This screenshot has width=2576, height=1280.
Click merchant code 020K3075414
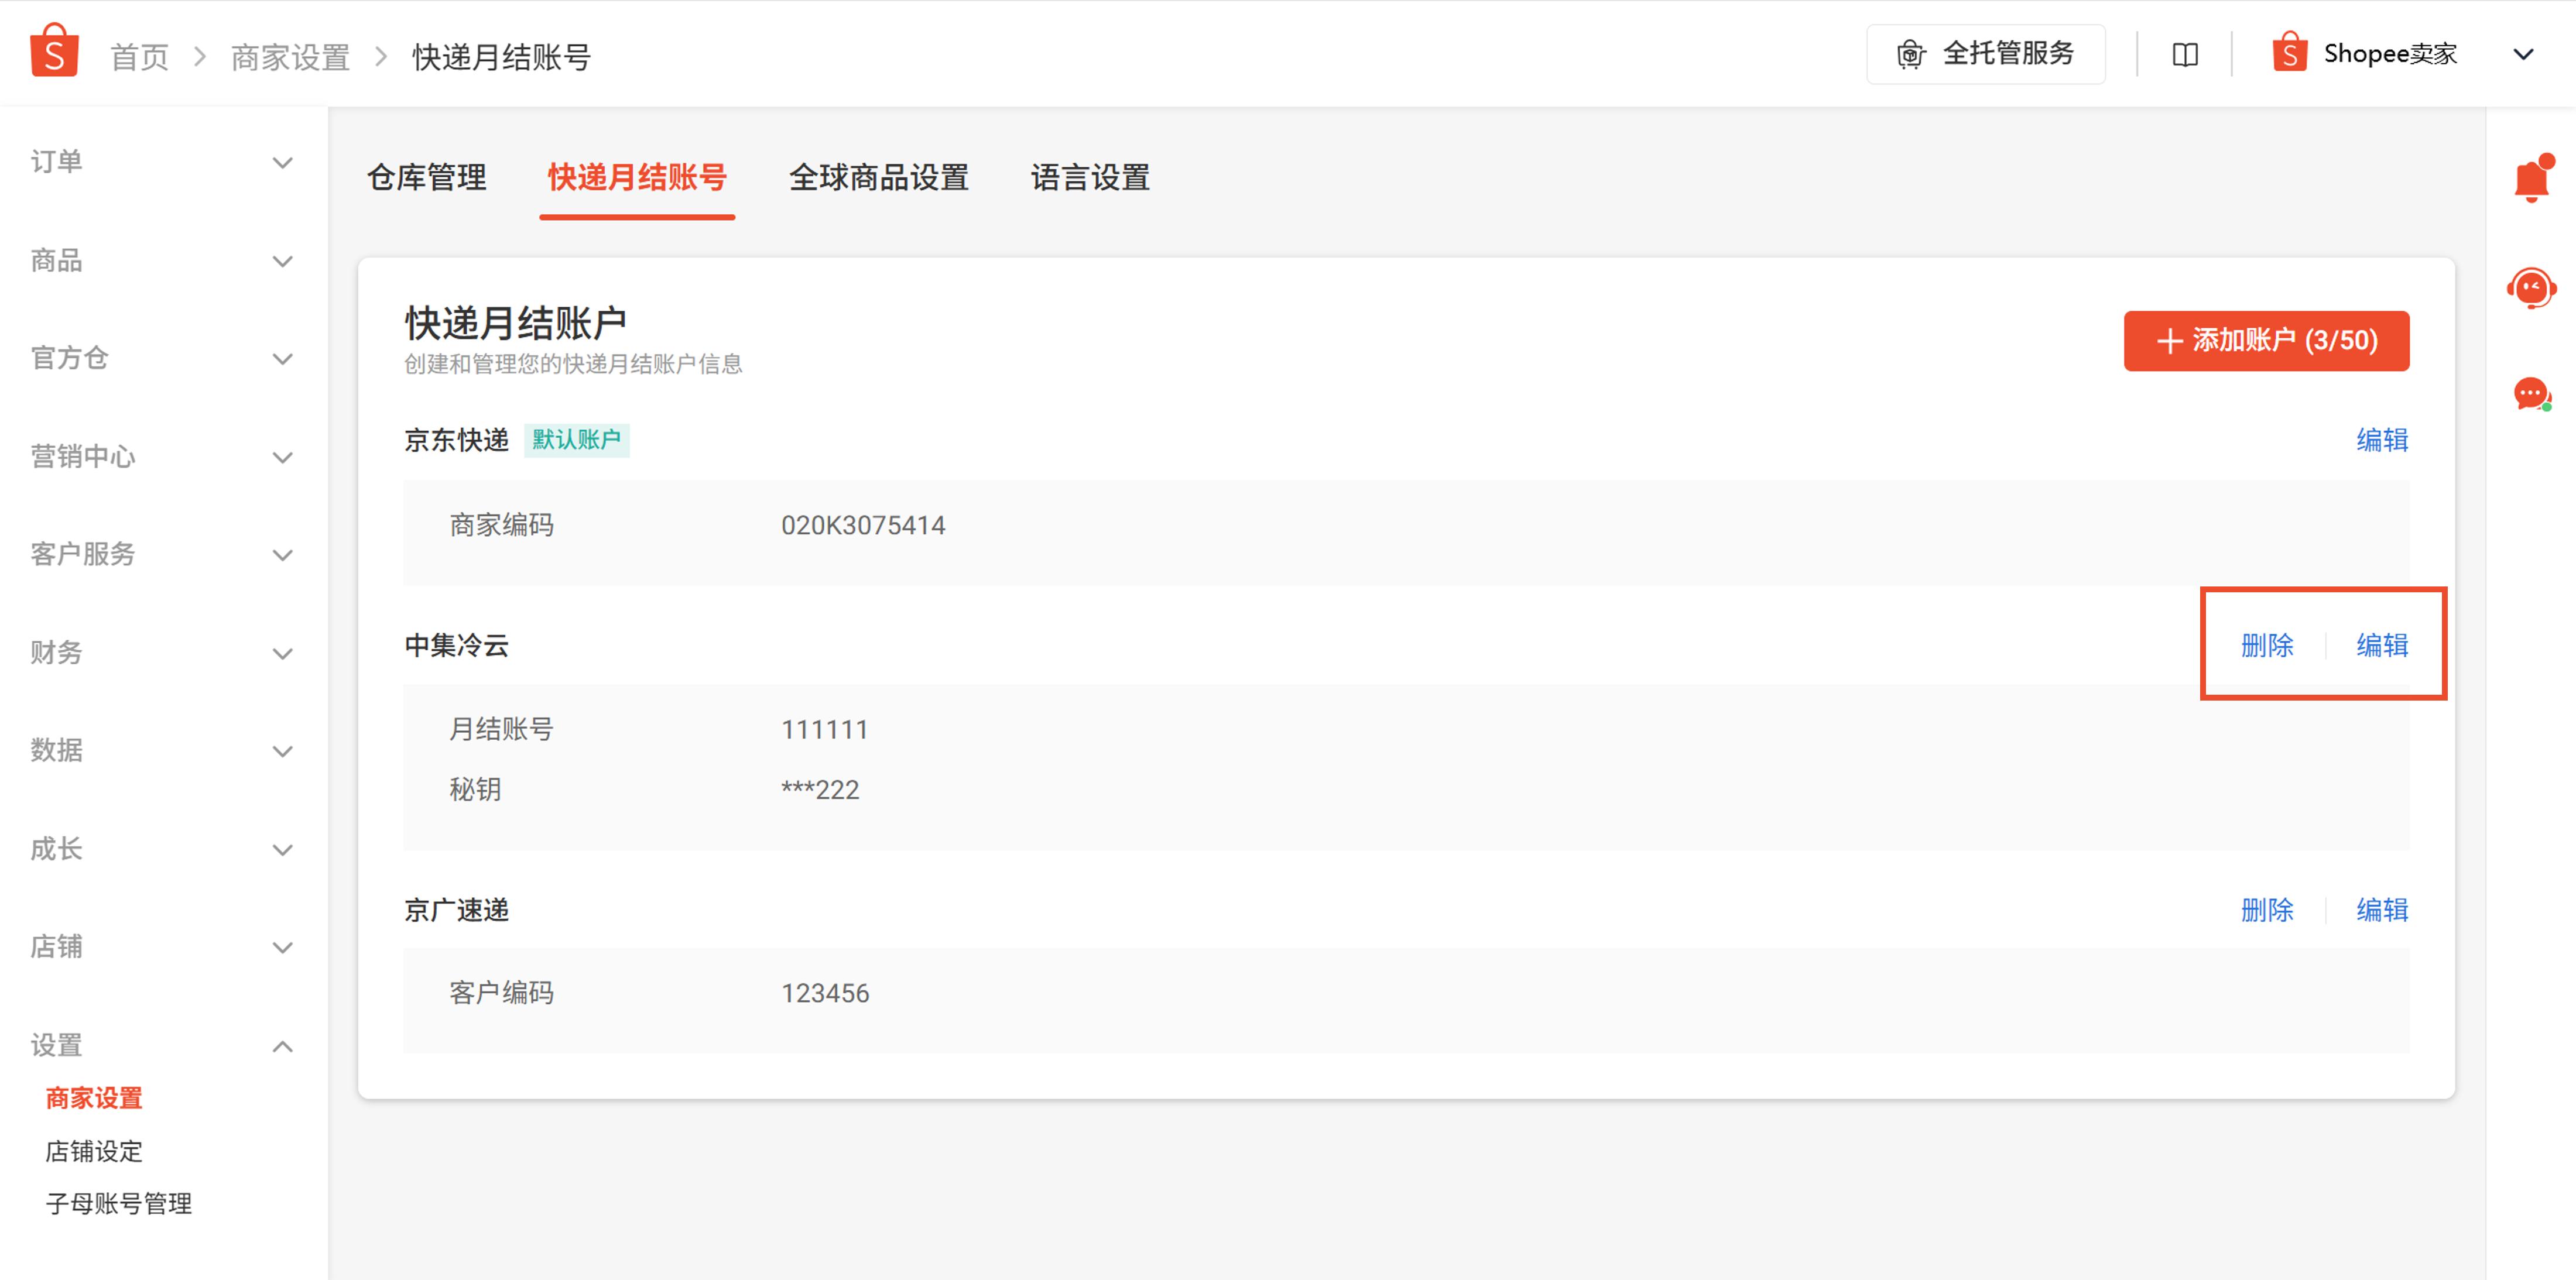point(863,526)
